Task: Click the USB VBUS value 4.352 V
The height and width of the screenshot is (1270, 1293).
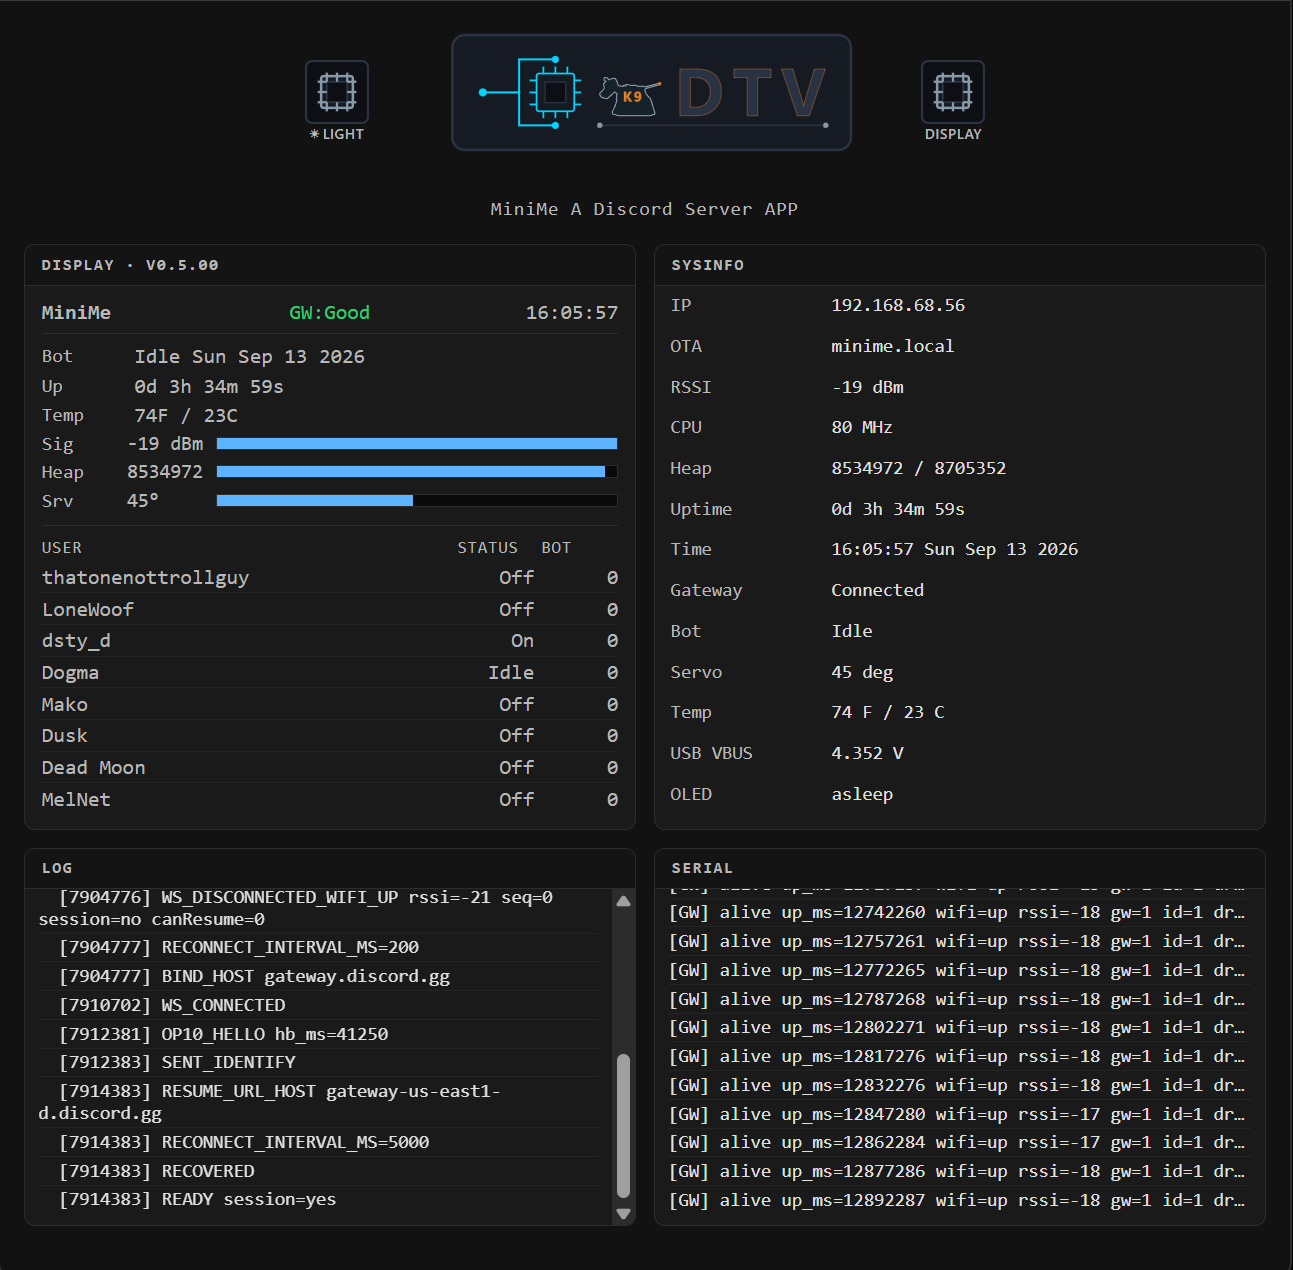Action: click(x=868, y=753)
